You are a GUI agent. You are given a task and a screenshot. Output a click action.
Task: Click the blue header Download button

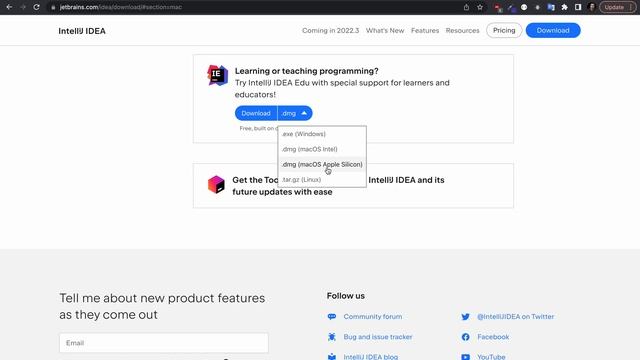553,30
